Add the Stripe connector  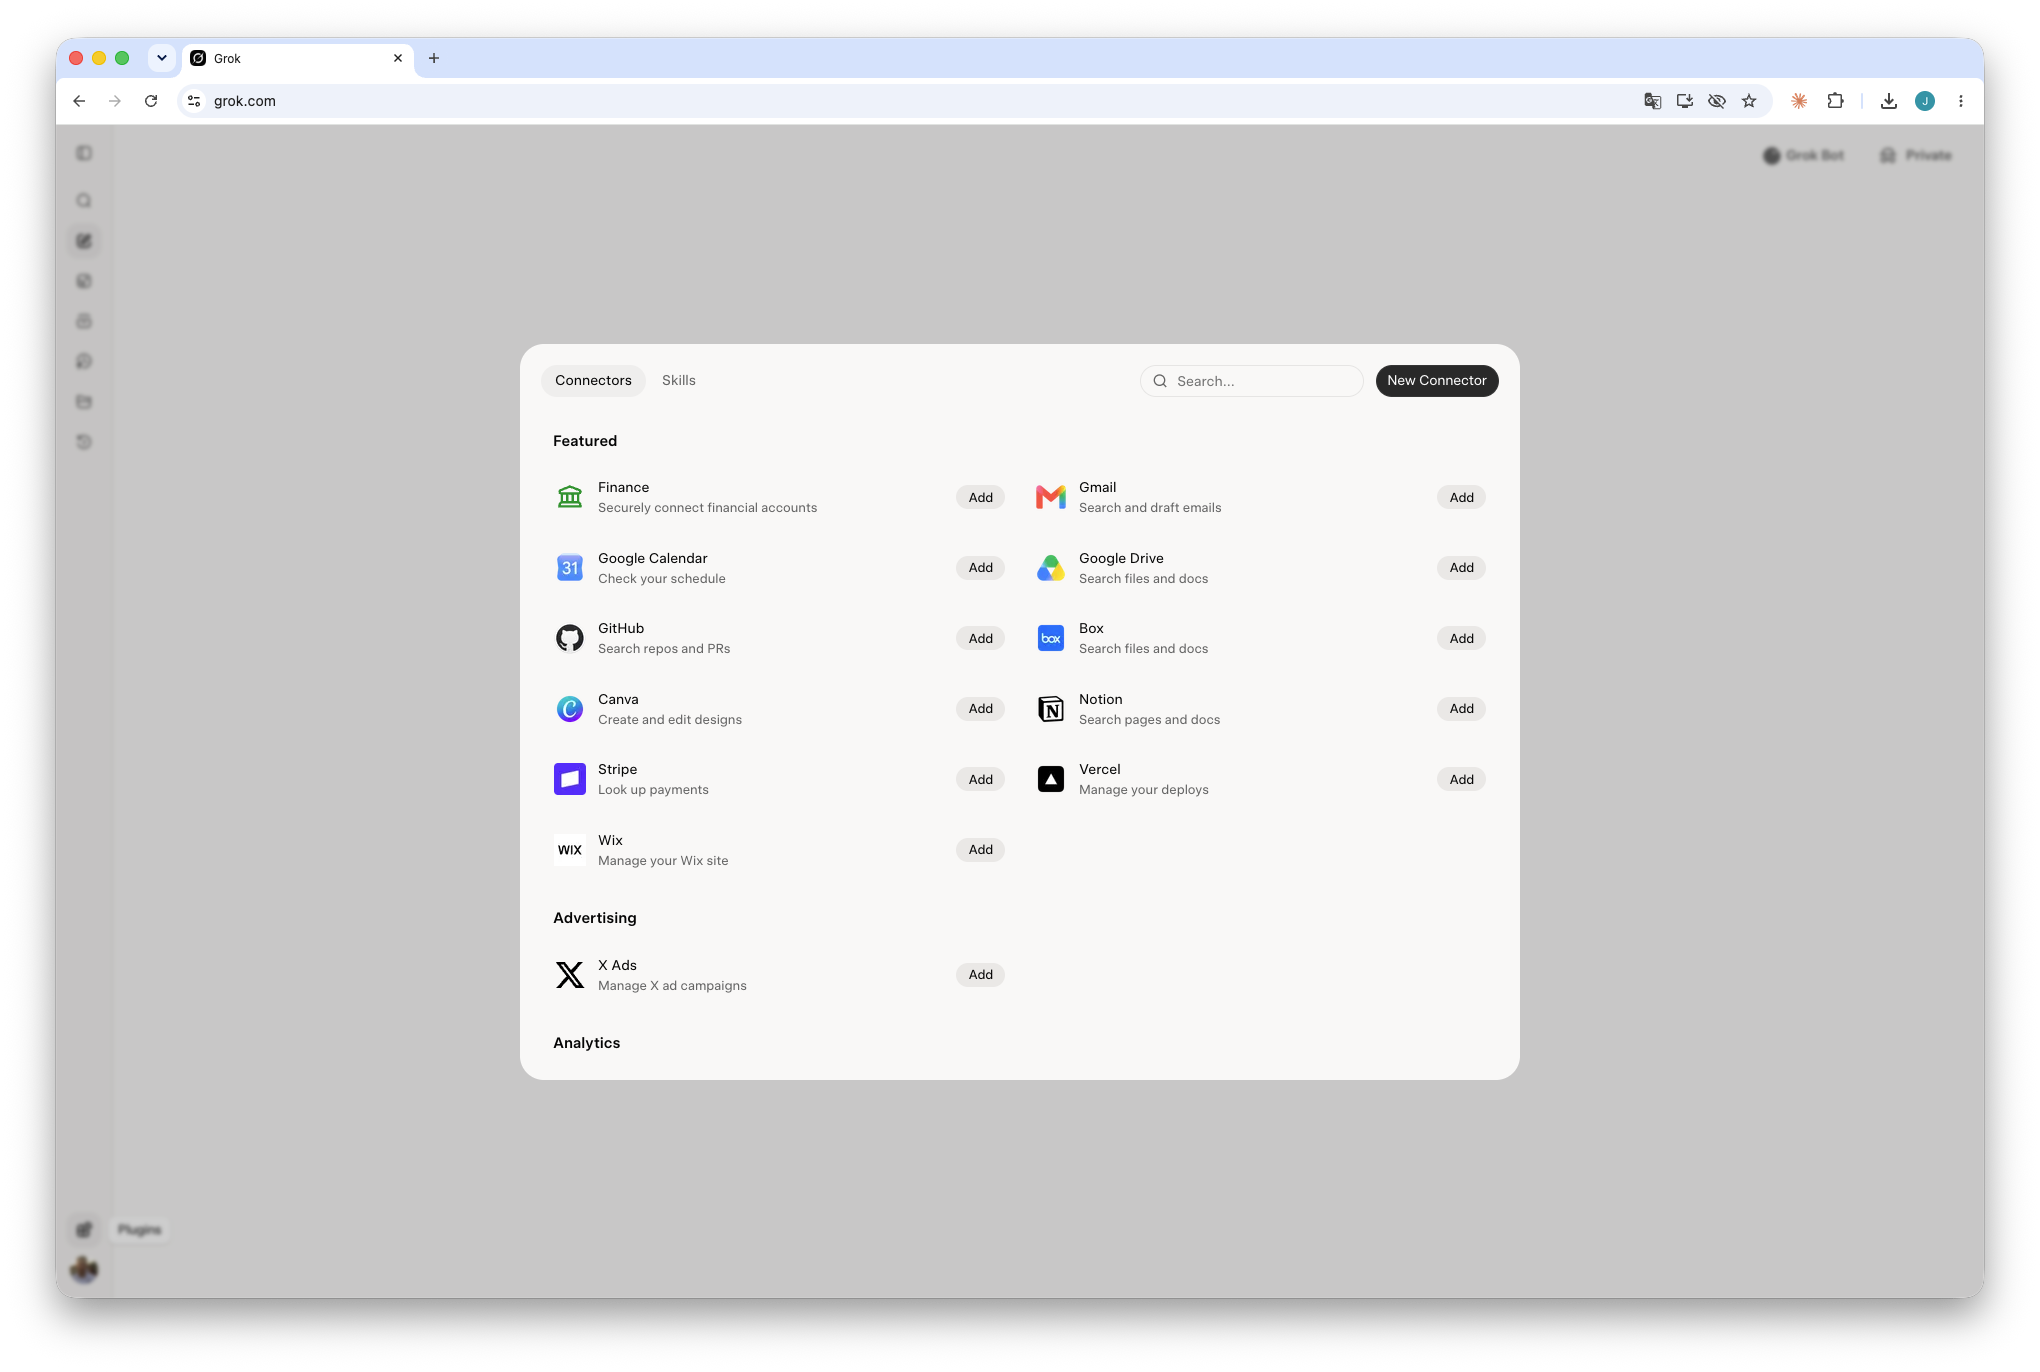980,780
